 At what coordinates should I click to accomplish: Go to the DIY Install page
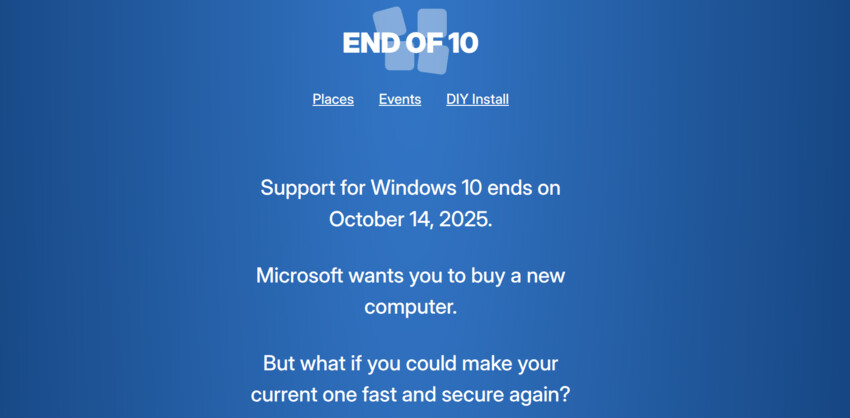[x=477, y=99]
